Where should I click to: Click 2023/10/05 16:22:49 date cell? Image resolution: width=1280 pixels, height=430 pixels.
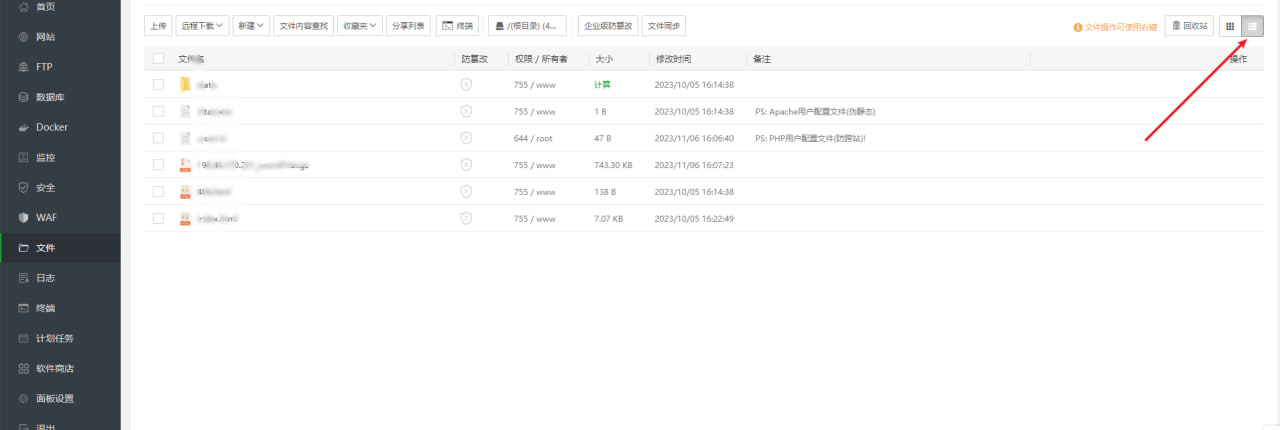click(x=694, y=218)
